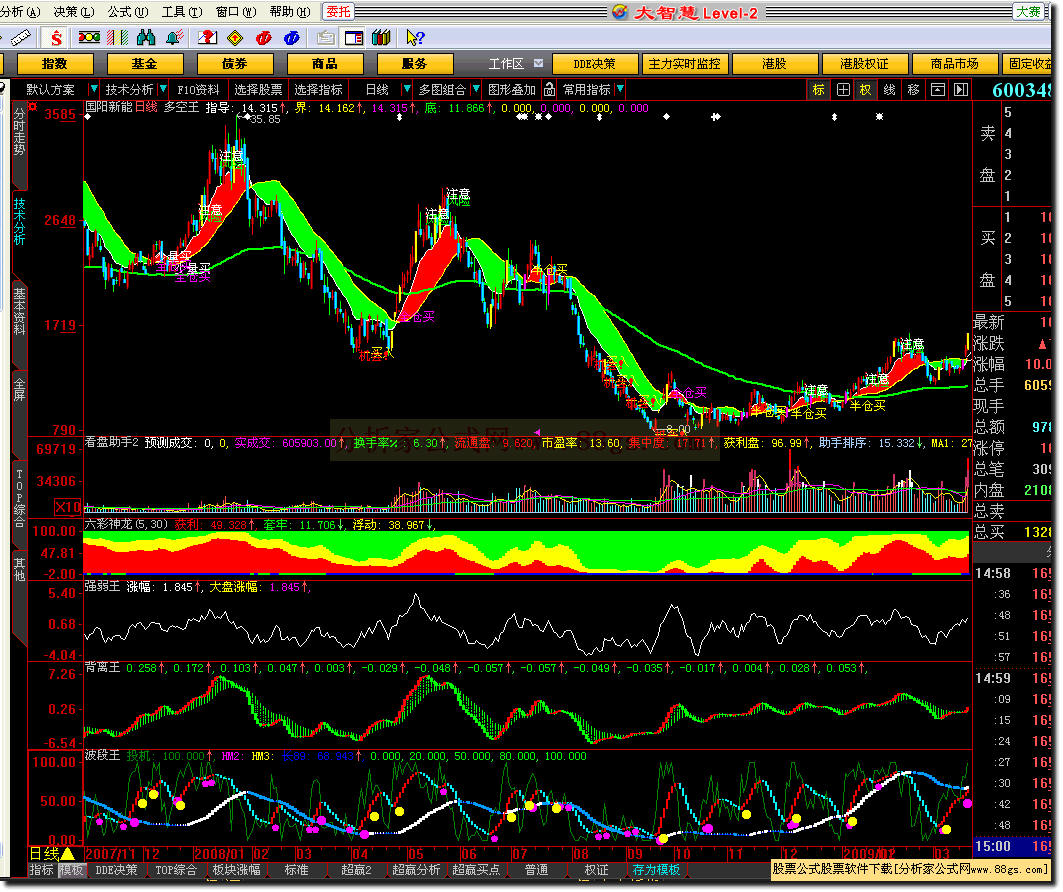
Task: Click the 商品 commodities button
Action: (x=325, y=64)
